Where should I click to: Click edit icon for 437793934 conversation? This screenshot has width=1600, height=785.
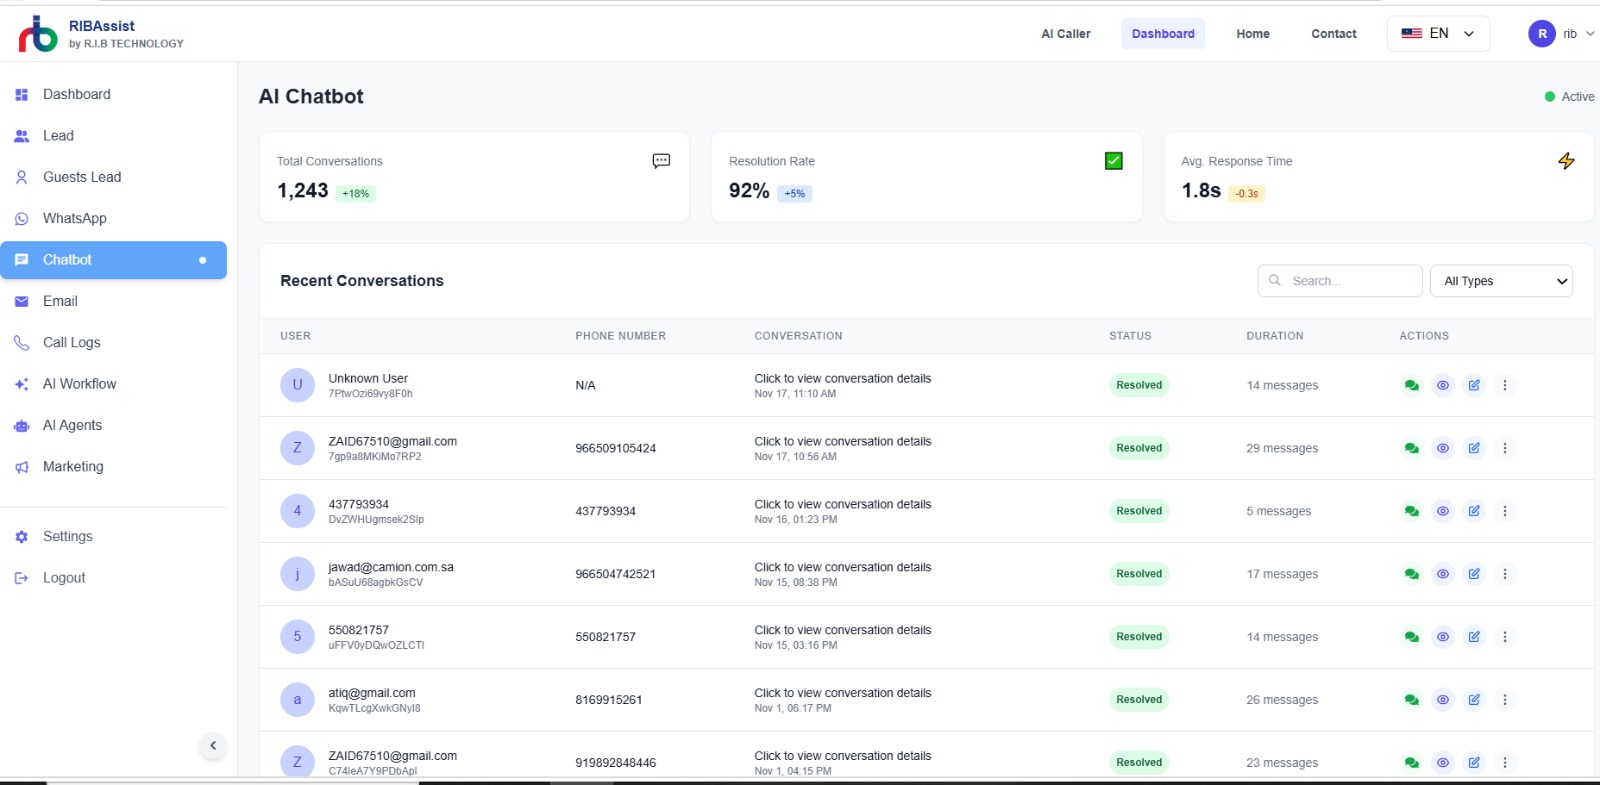coord(1474,511)
